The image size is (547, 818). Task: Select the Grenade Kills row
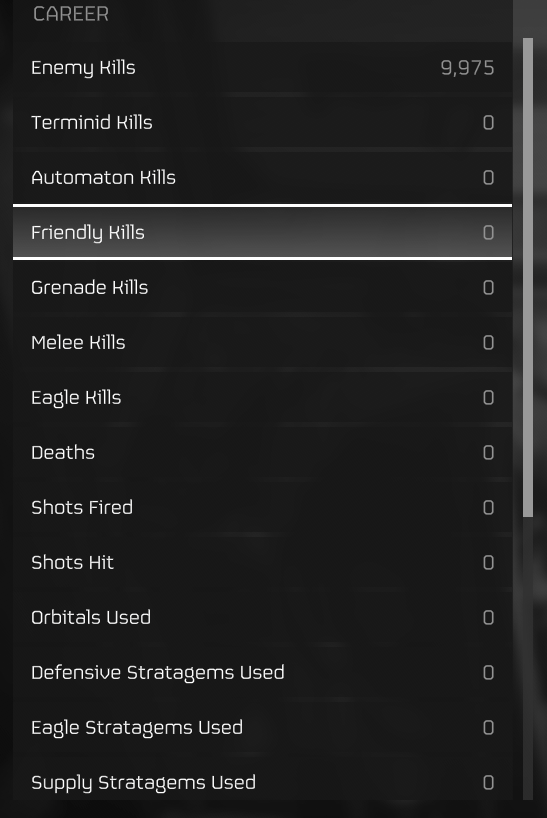262,287
